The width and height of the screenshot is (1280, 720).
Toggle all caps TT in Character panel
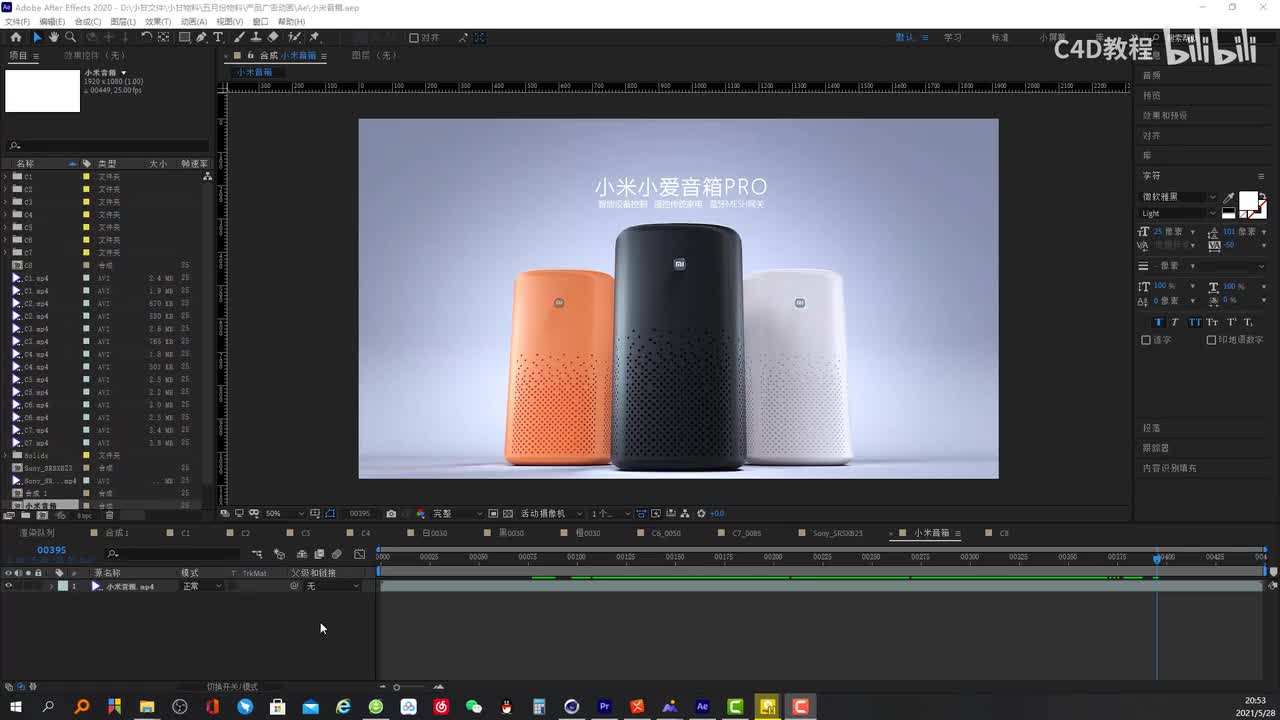click(1193, 322)
